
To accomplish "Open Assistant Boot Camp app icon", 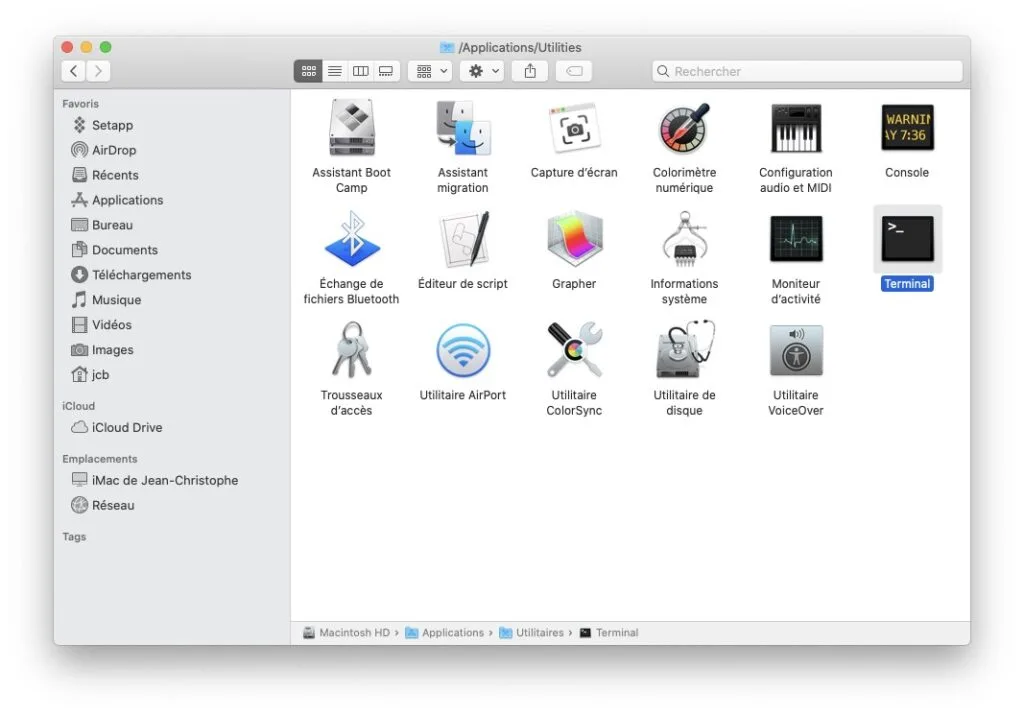I will (351, 127).
